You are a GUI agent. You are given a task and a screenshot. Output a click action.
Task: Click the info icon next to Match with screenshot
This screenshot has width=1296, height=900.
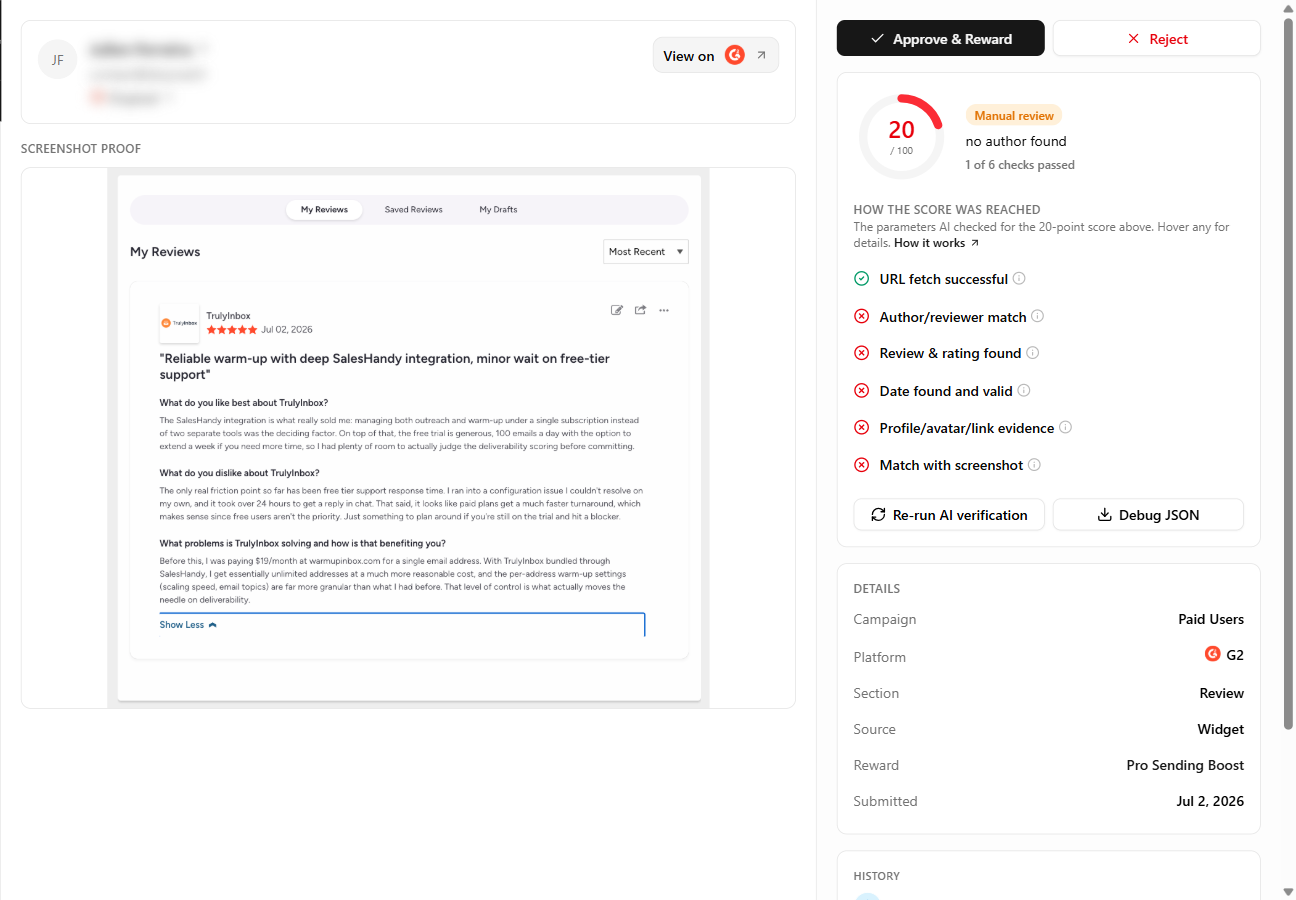coord(1035,465)
